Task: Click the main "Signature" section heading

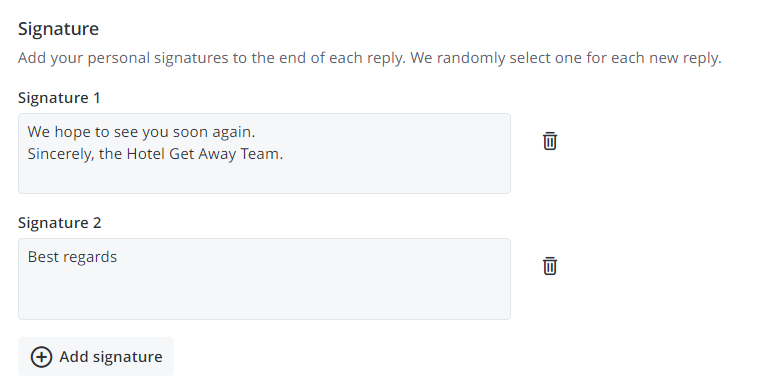Action: tap(58, 29)
